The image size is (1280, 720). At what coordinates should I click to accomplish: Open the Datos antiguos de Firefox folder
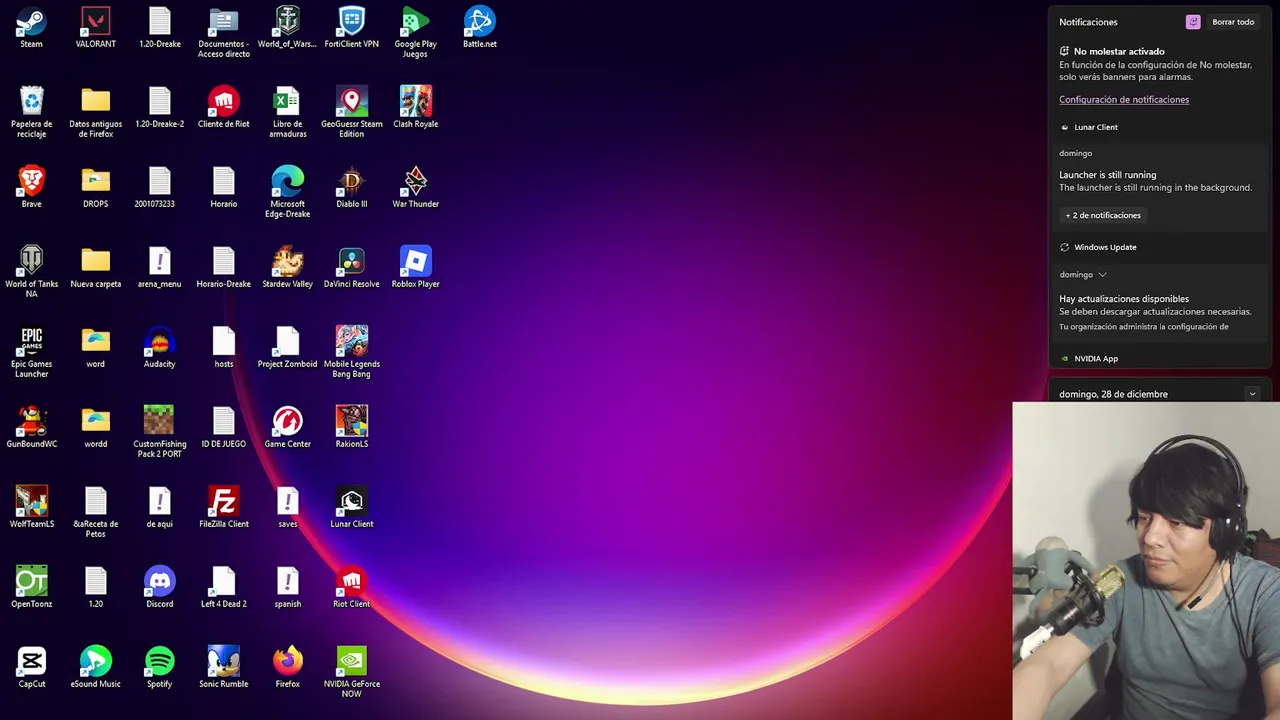click(95, 112)
